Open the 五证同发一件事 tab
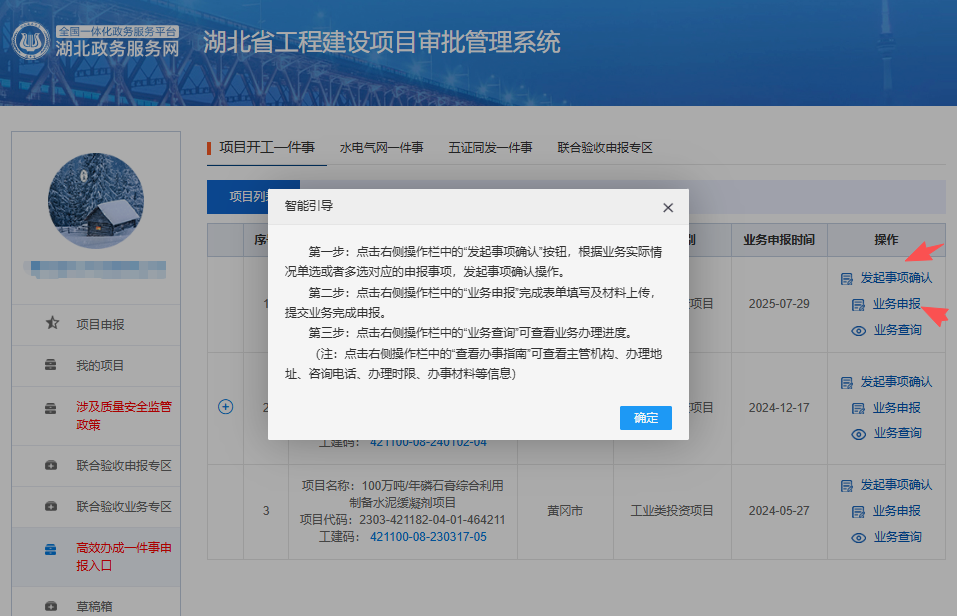This screenshot has width=957, height=616. [490, 146]
